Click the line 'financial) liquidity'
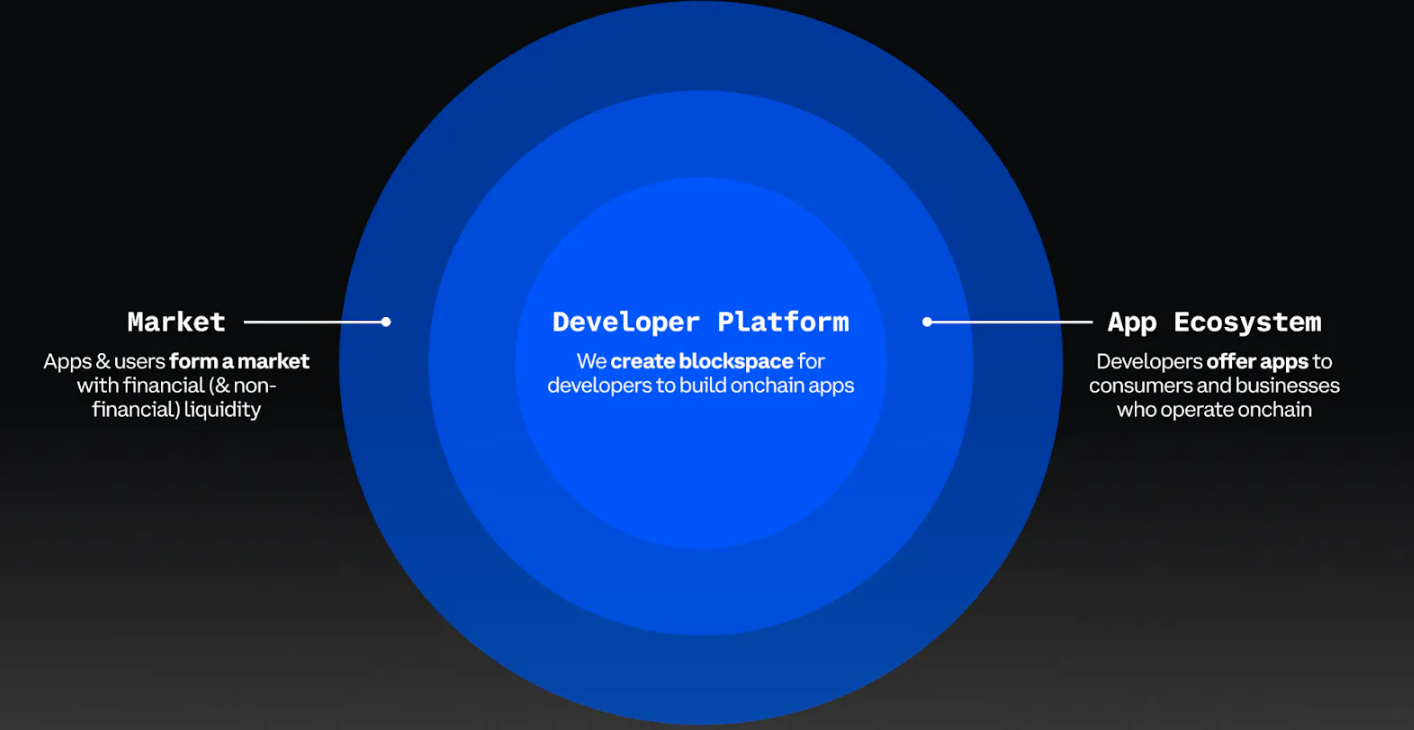Viewport: 1414px width, 730px height. pyautogui.click(x=176, y=410)
